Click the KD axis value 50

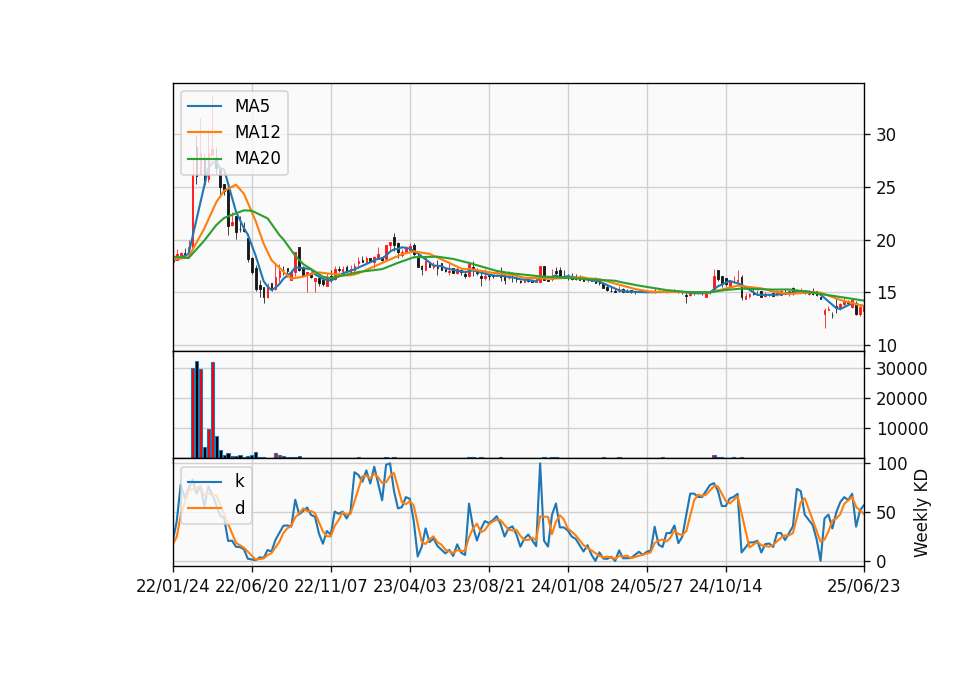point(886,513)
